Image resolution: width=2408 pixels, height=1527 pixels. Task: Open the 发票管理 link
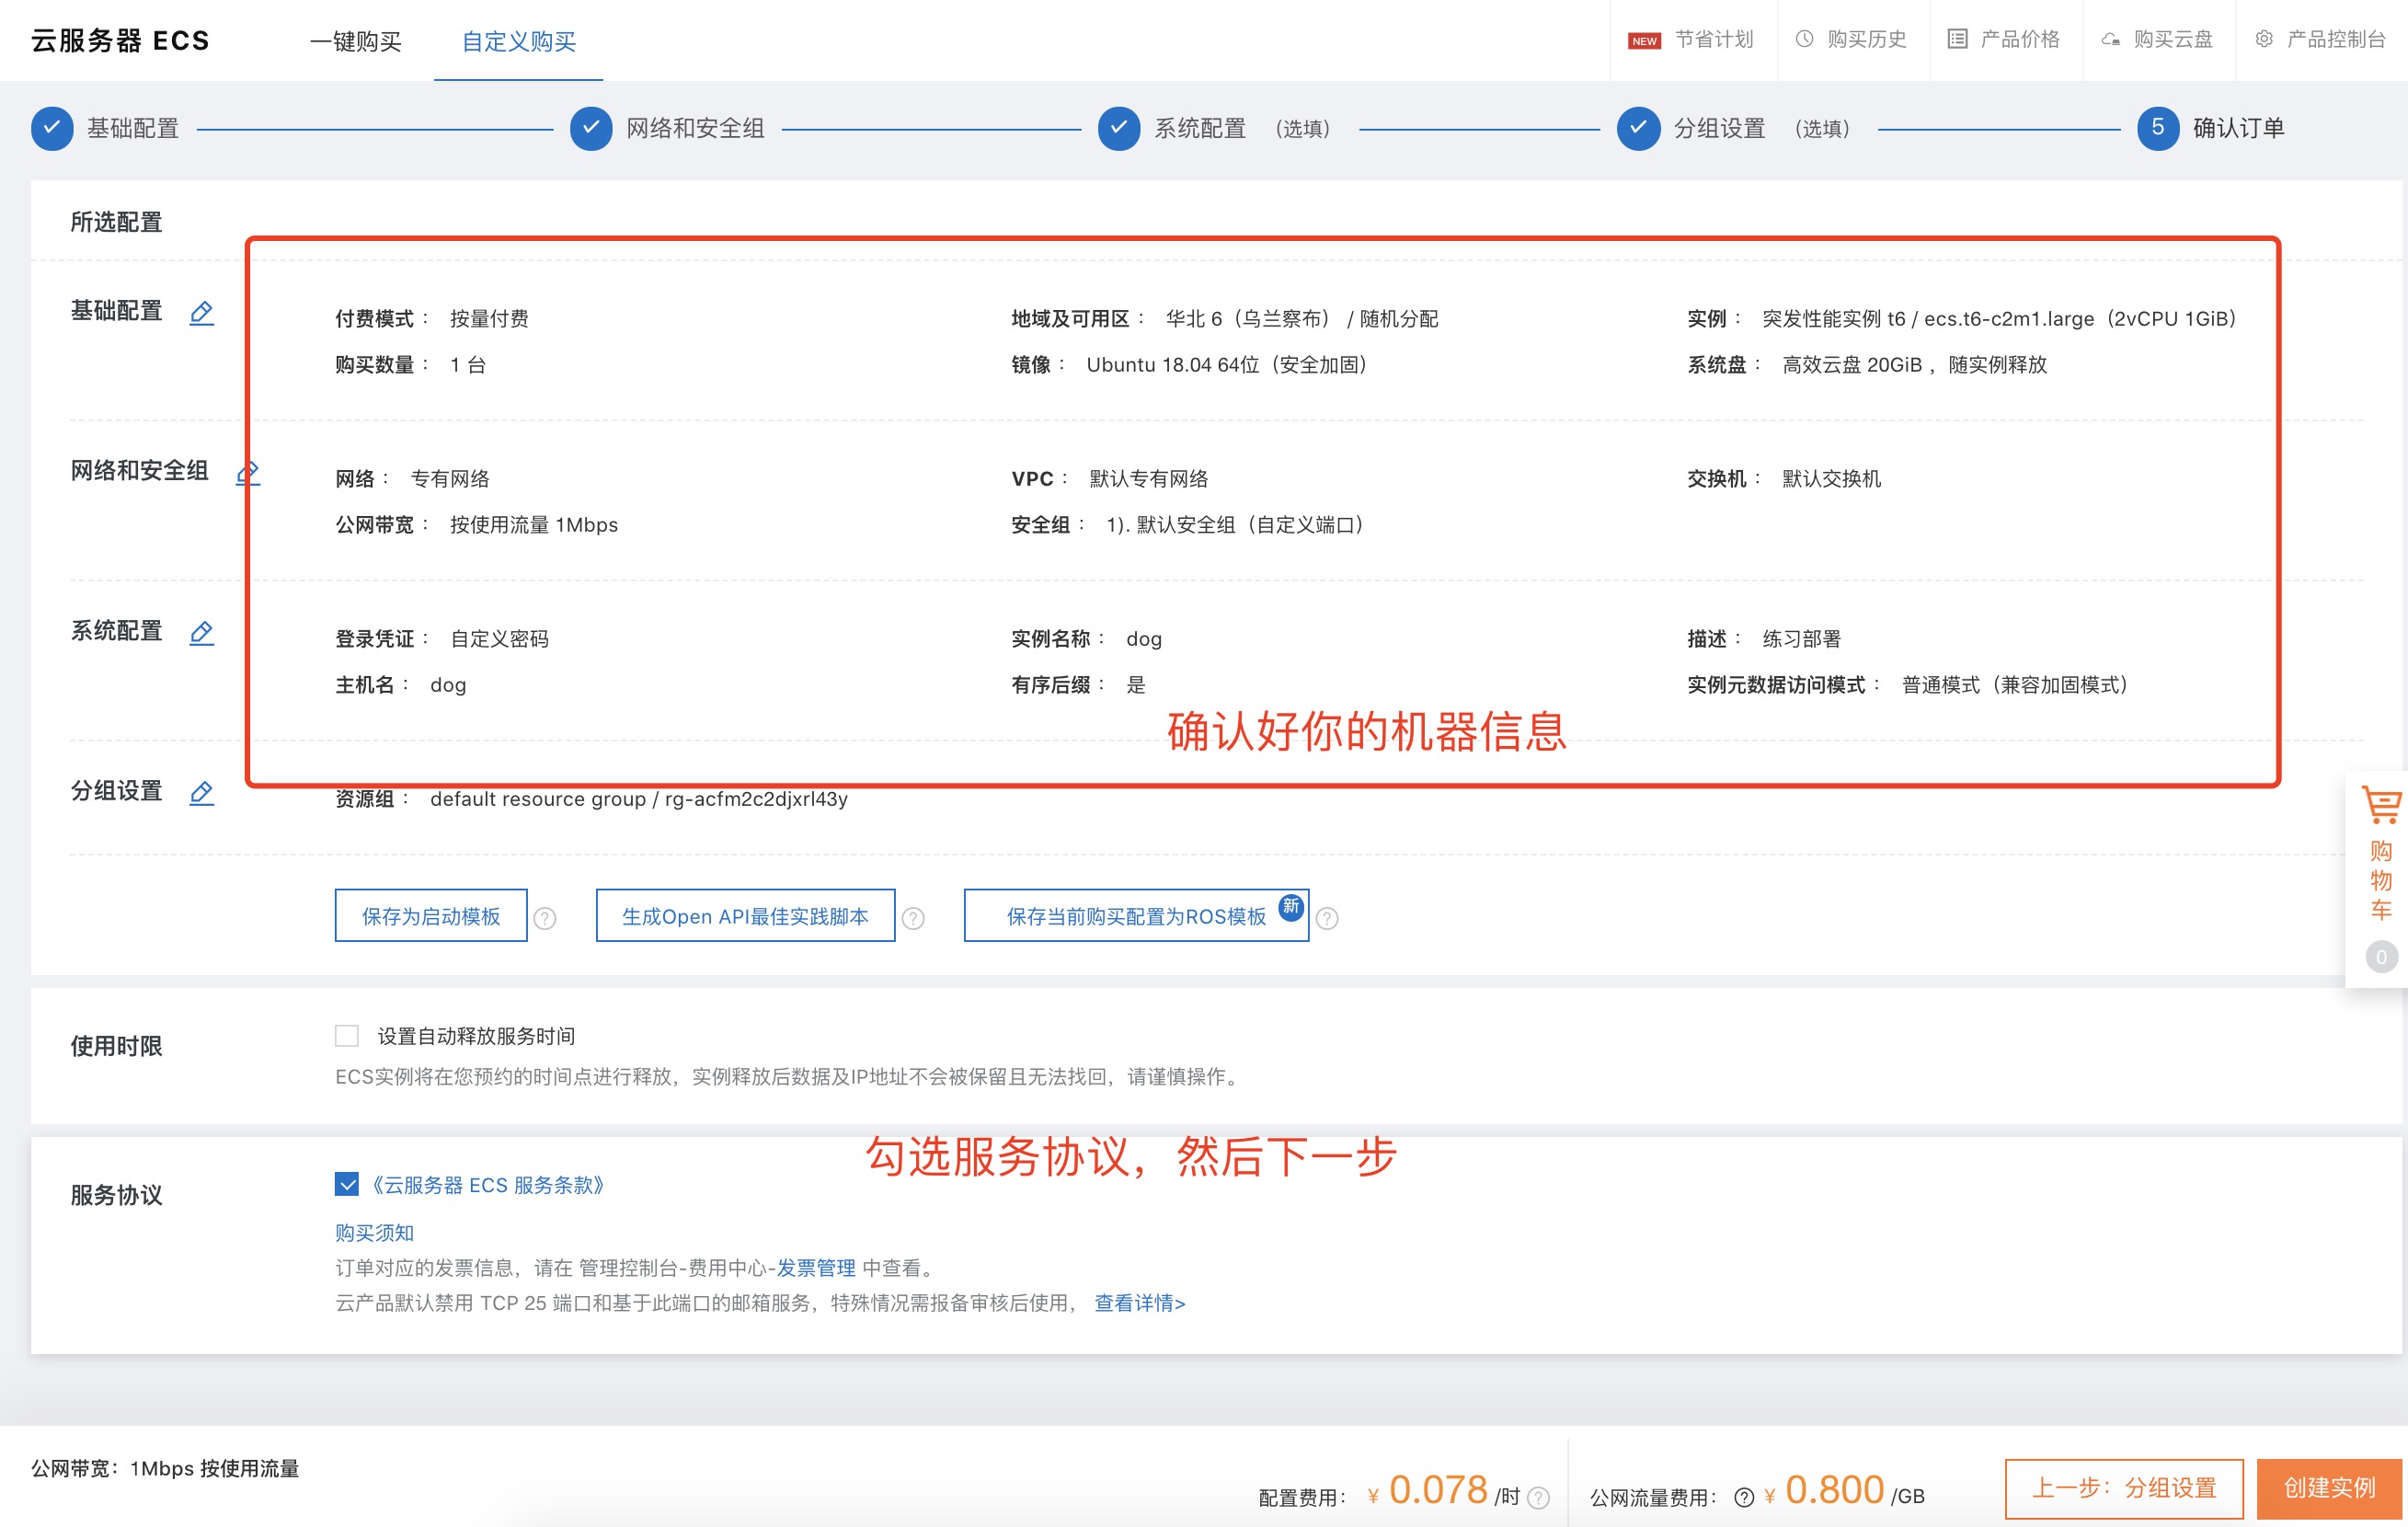click(x=816, y=1268)
